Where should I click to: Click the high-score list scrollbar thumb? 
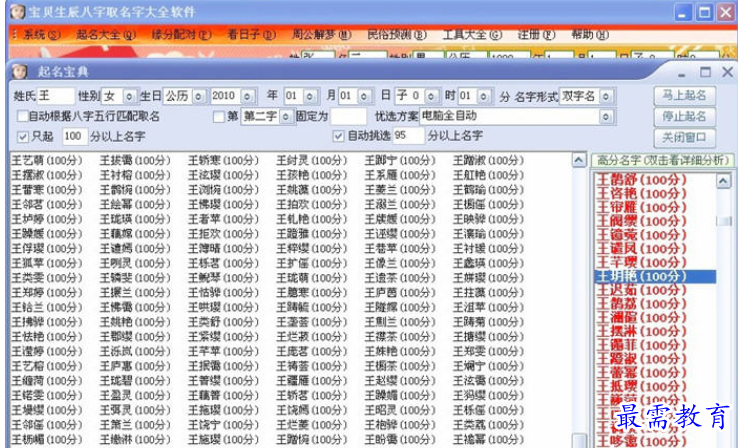(723, 221)
